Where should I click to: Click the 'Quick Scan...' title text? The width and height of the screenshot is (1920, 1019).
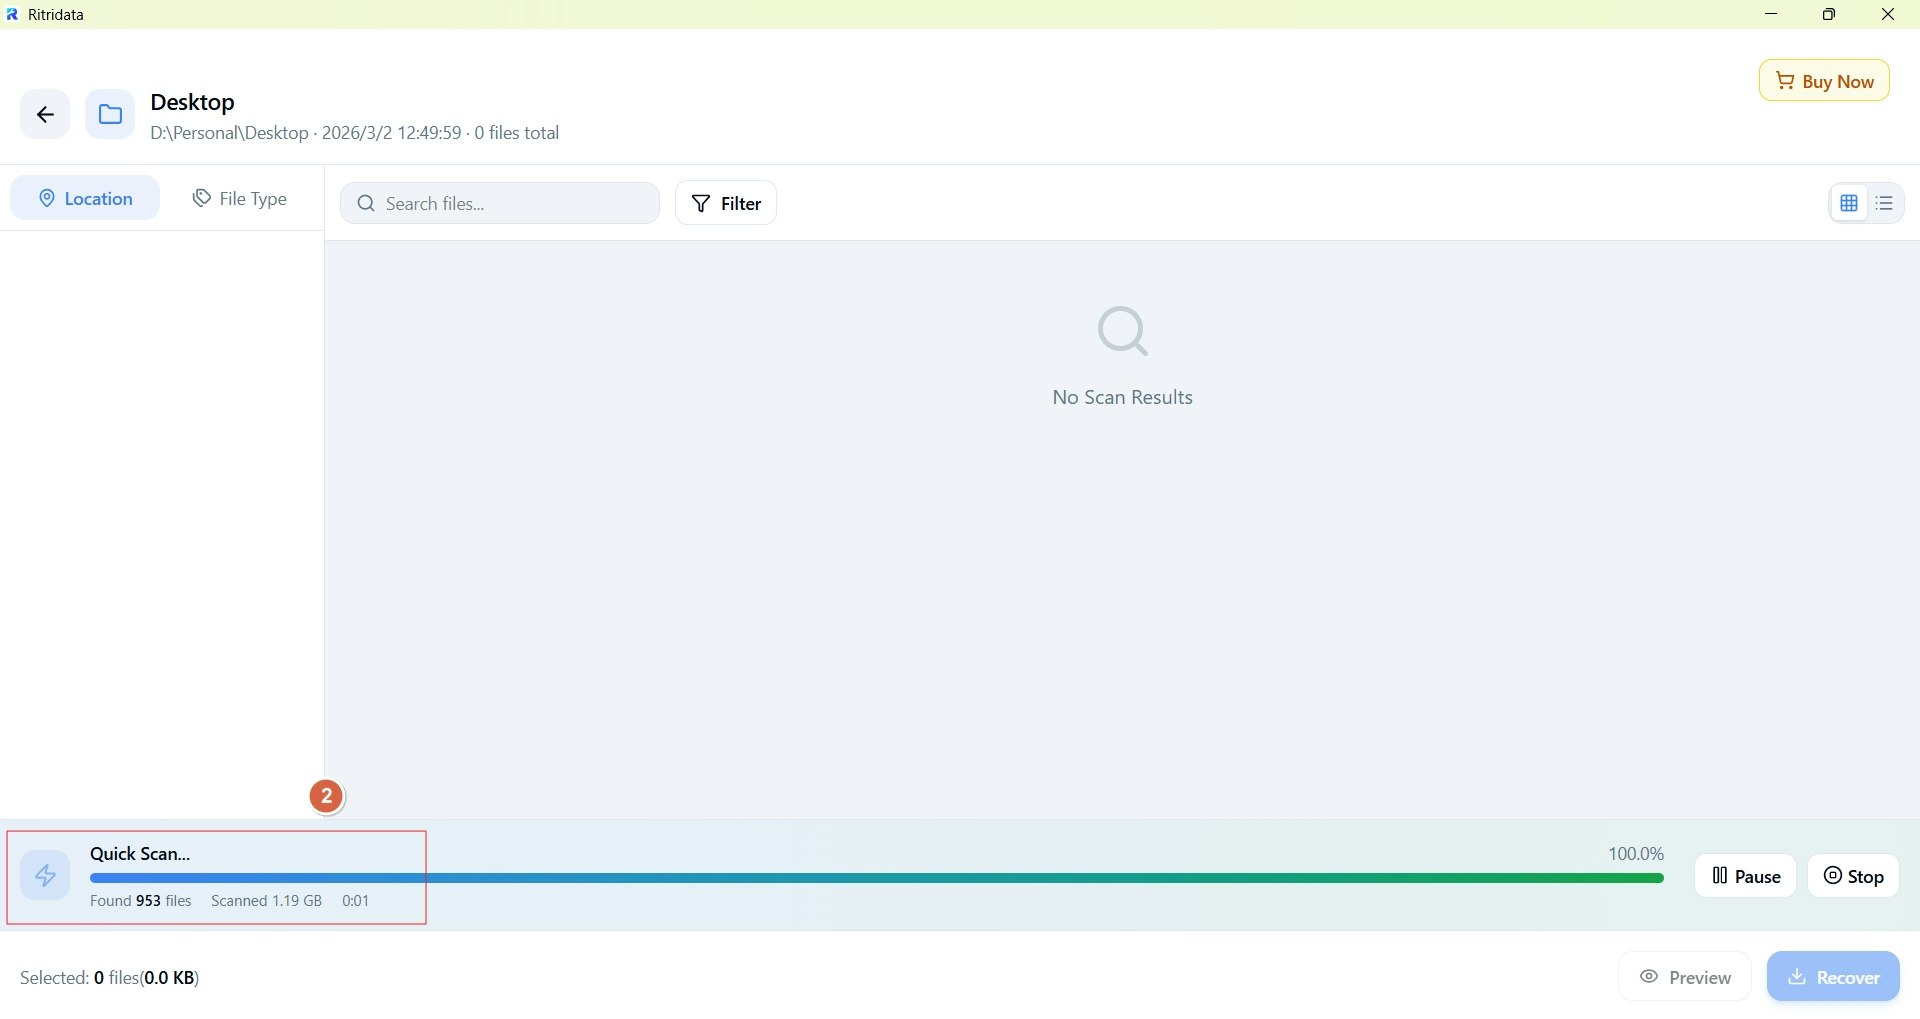140,854
